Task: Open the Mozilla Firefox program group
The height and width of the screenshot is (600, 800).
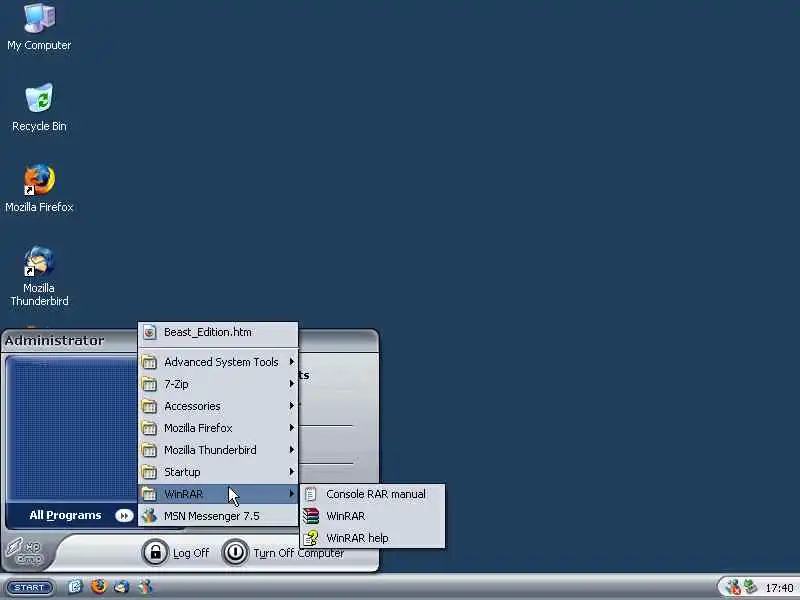Action: [218, 428]
